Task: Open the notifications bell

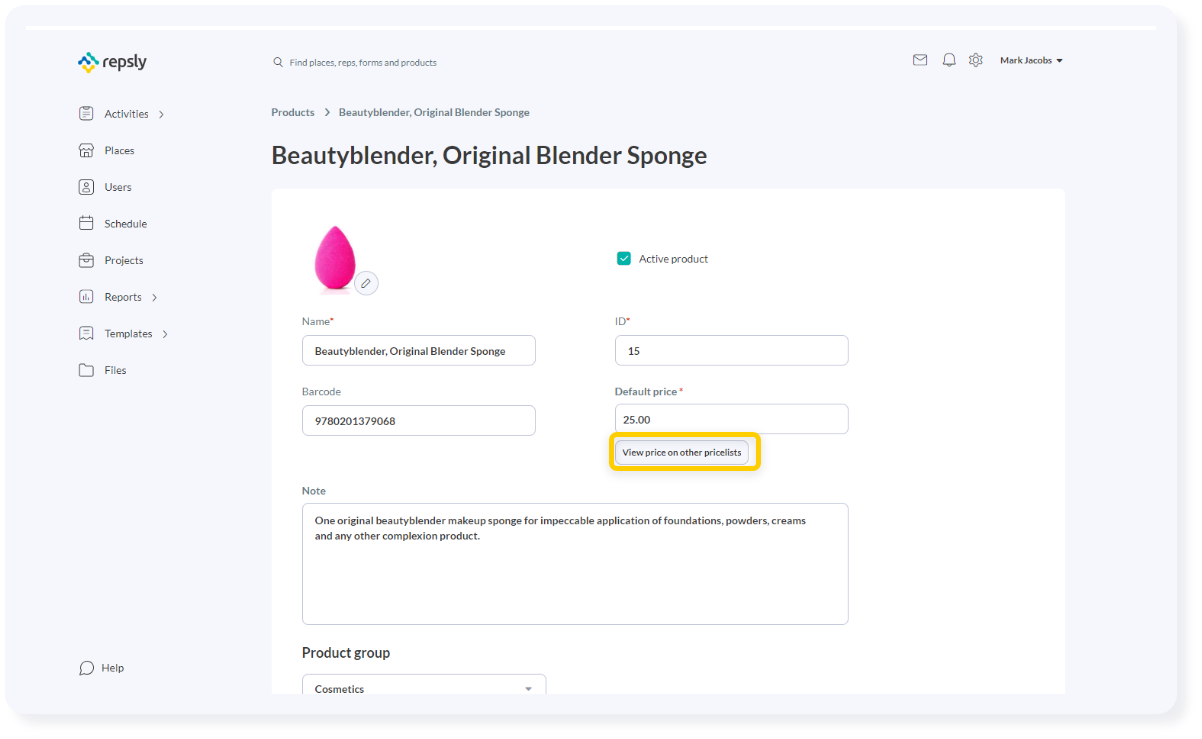Action: click(949, 60)
